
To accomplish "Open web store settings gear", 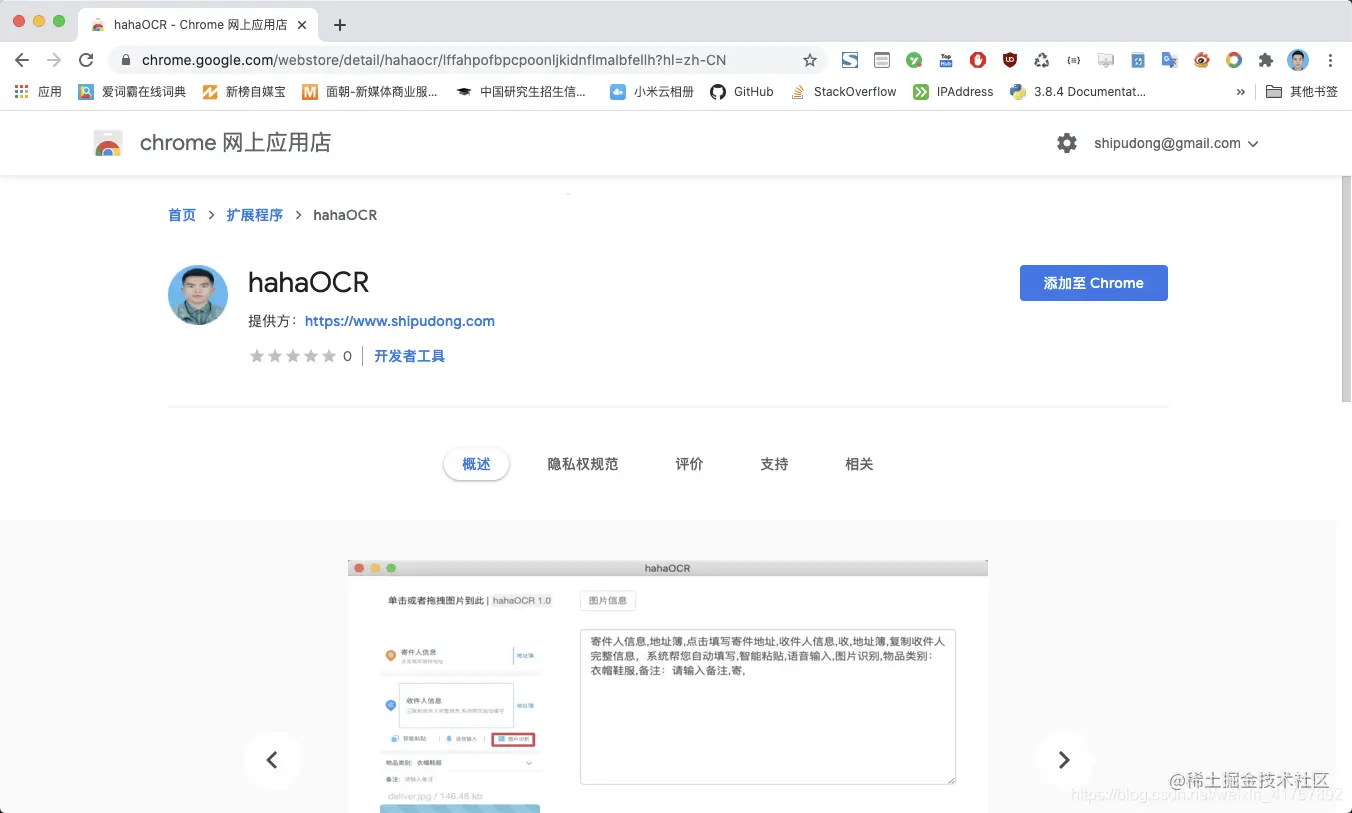I will 1067,143.
